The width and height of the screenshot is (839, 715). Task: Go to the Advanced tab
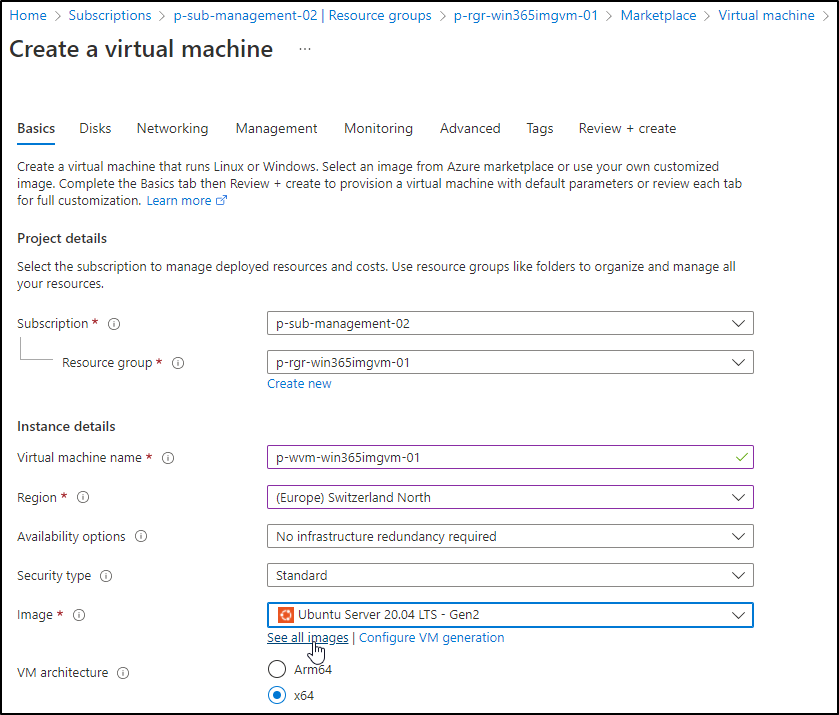click(x=470, y=128)
